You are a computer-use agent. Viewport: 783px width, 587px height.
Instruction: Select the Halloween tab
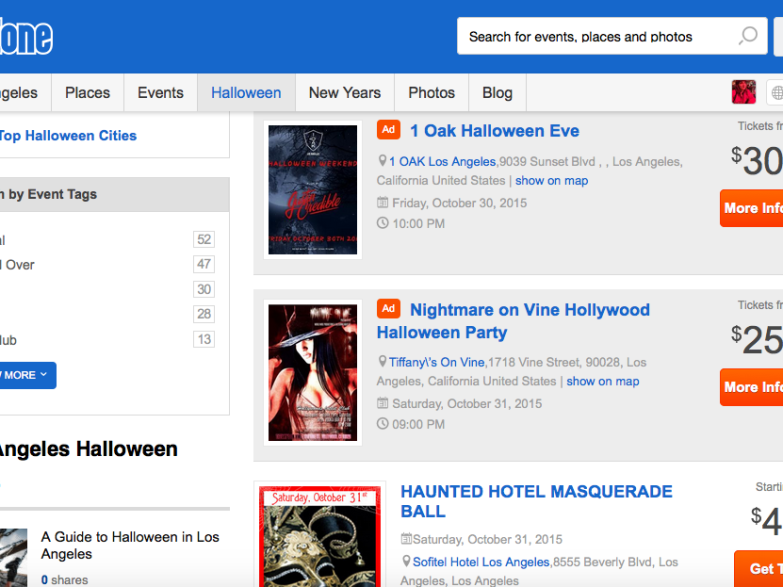point(246,92)
